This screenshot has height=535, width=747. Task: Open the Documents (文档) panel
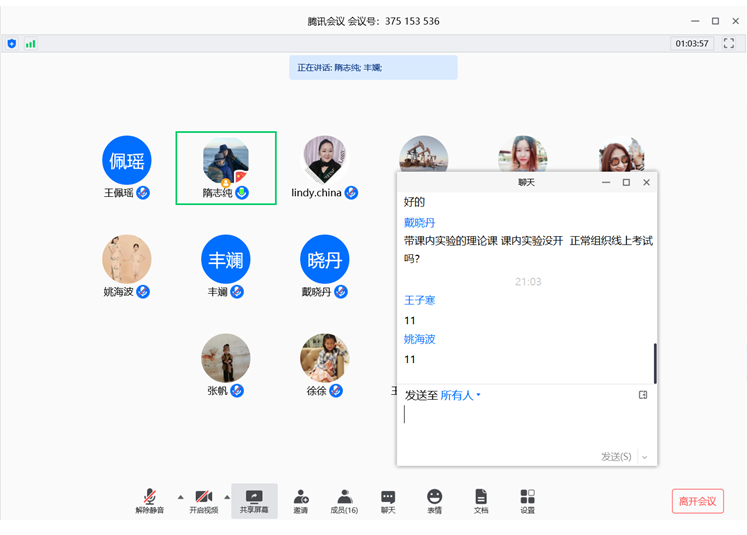point(481,501)
